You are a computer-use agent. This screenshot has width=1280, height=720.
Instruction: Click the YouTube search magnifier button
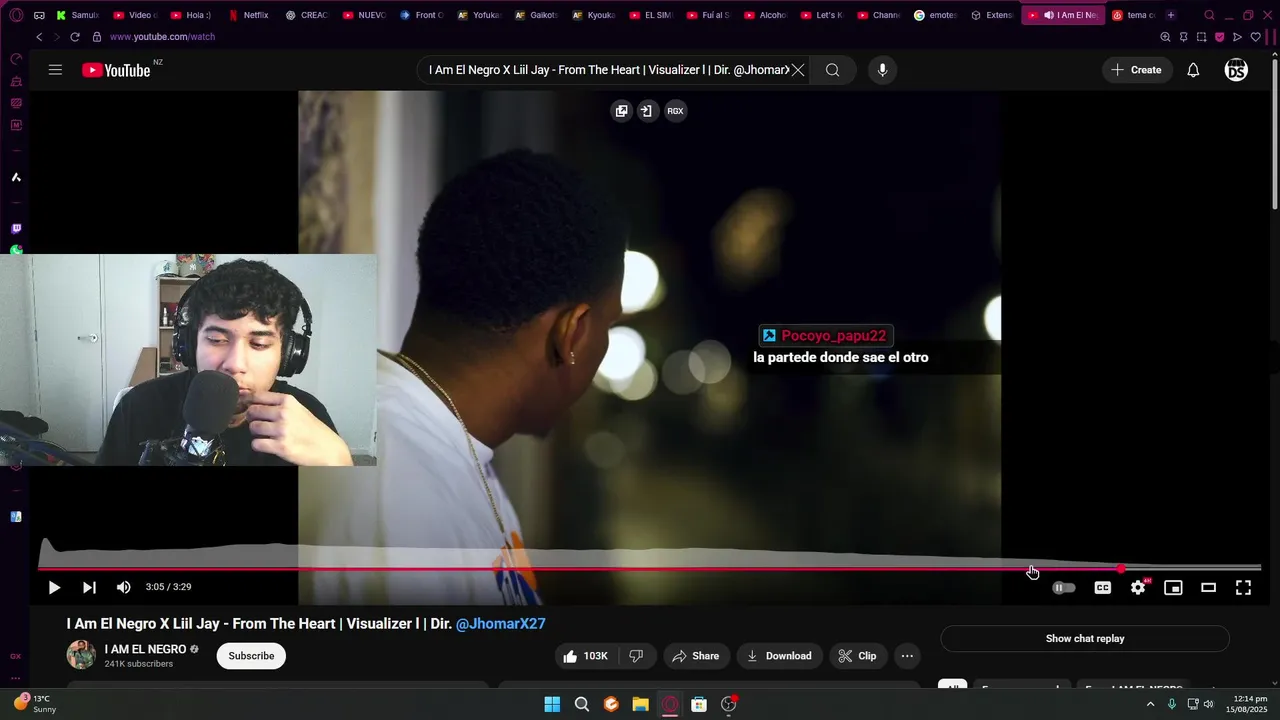(x=832, y=70)
